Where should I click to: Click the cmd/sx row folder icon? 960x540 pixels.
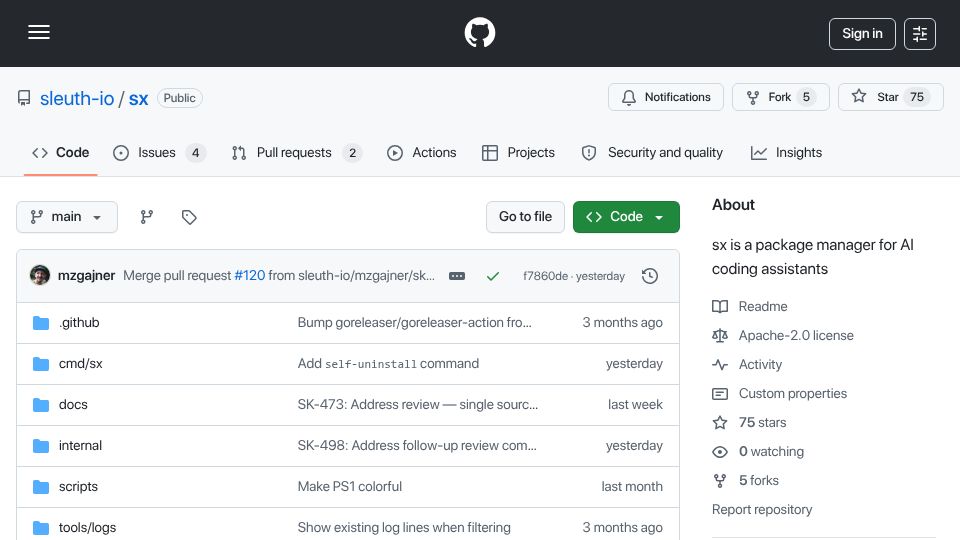pyautogui.click(x=41, y=364)
